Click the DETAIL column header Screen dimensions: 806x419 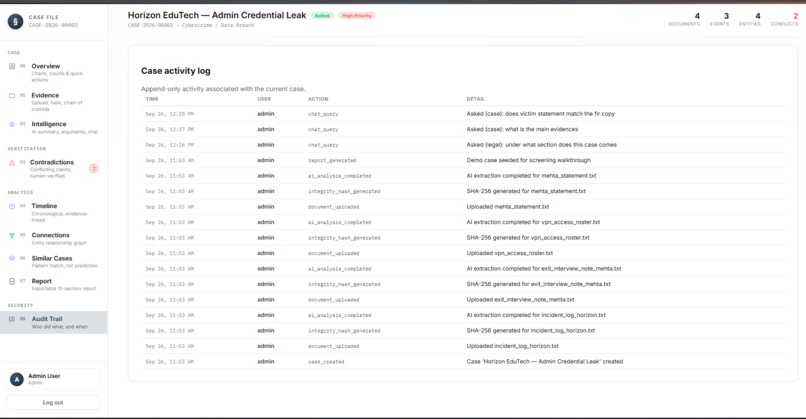coord(475,99)
